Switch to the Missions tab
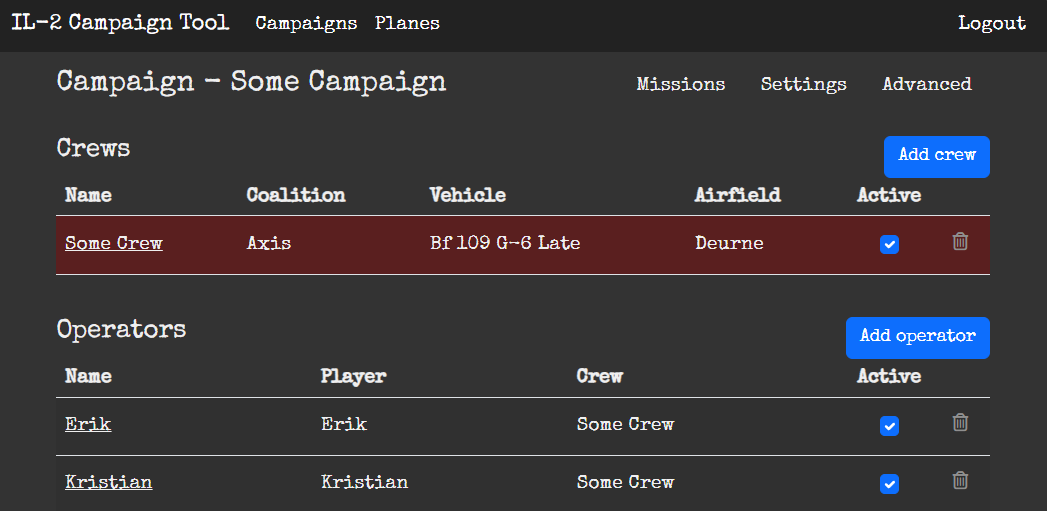Viewport: 1047px width, 511px height. [x=681, y=84]
